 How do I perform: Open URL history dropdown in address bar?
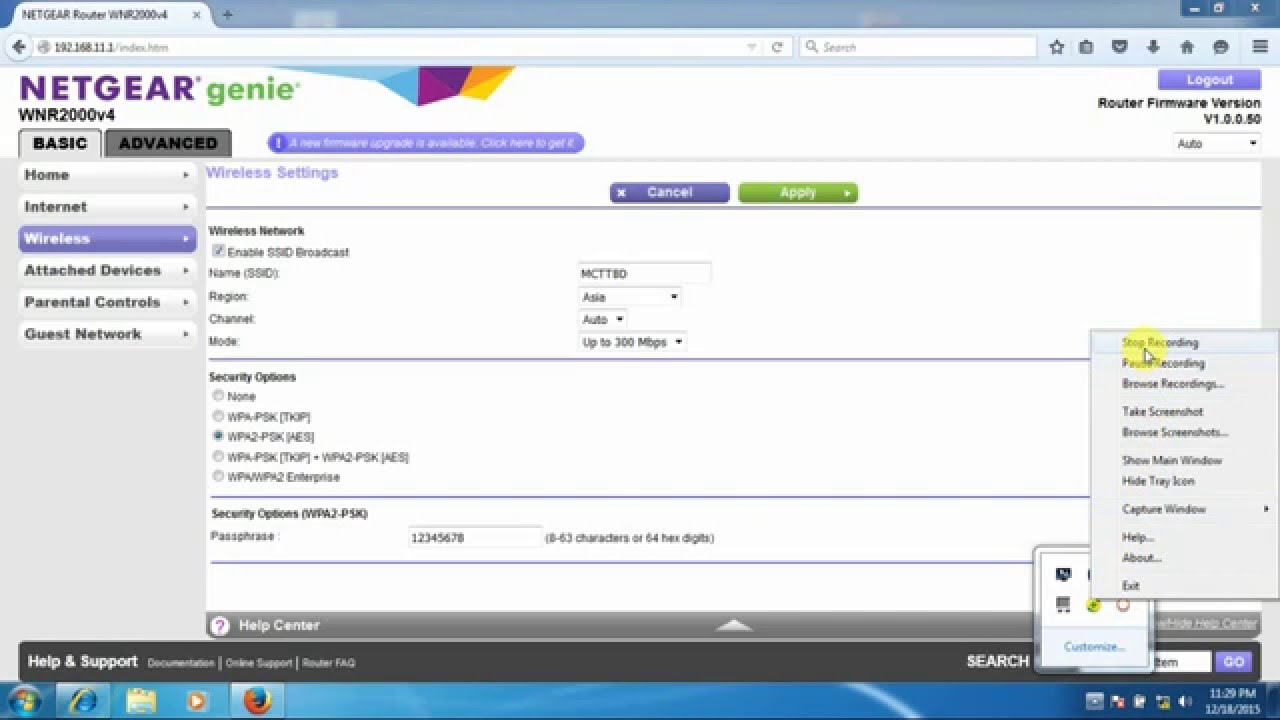752,47
